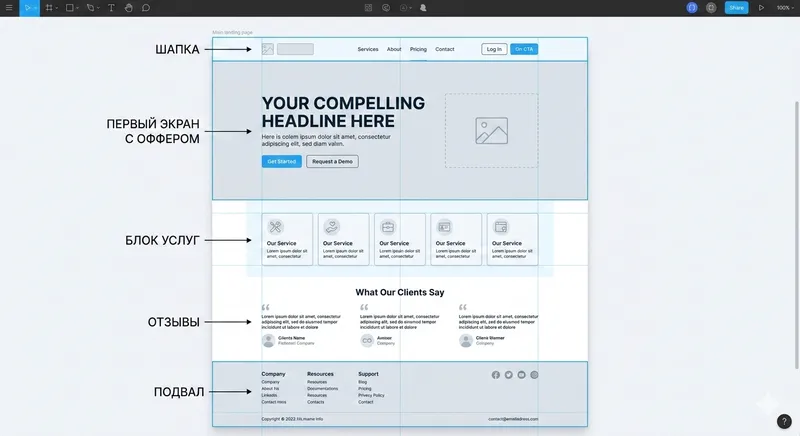This screenshot has width=800, height=436.
Task: Select the Pen tool
Action: [x=90, y=7]
